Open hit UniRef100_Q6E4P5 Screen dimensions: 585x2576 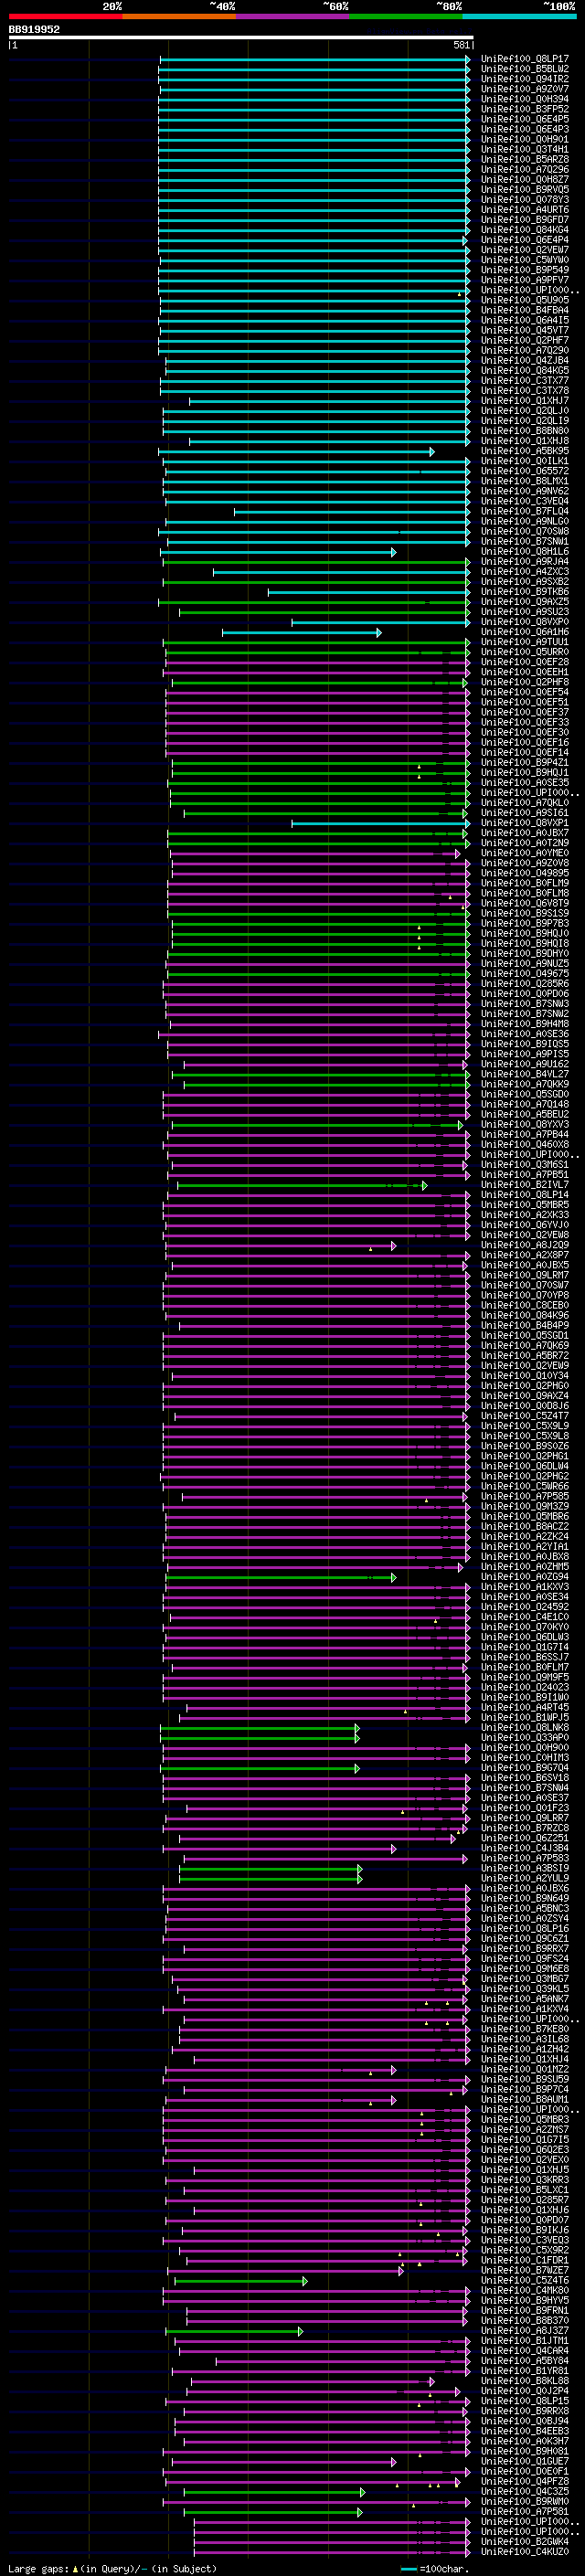524,119
